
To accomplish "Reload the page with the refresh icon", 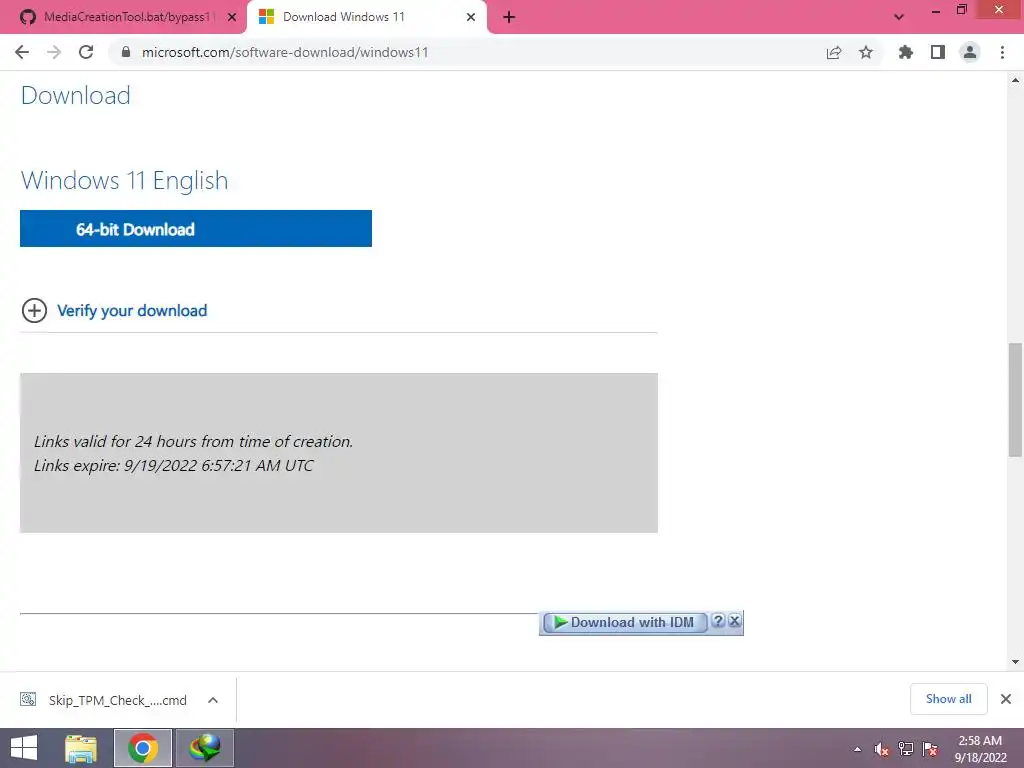I will coord(86,52).
